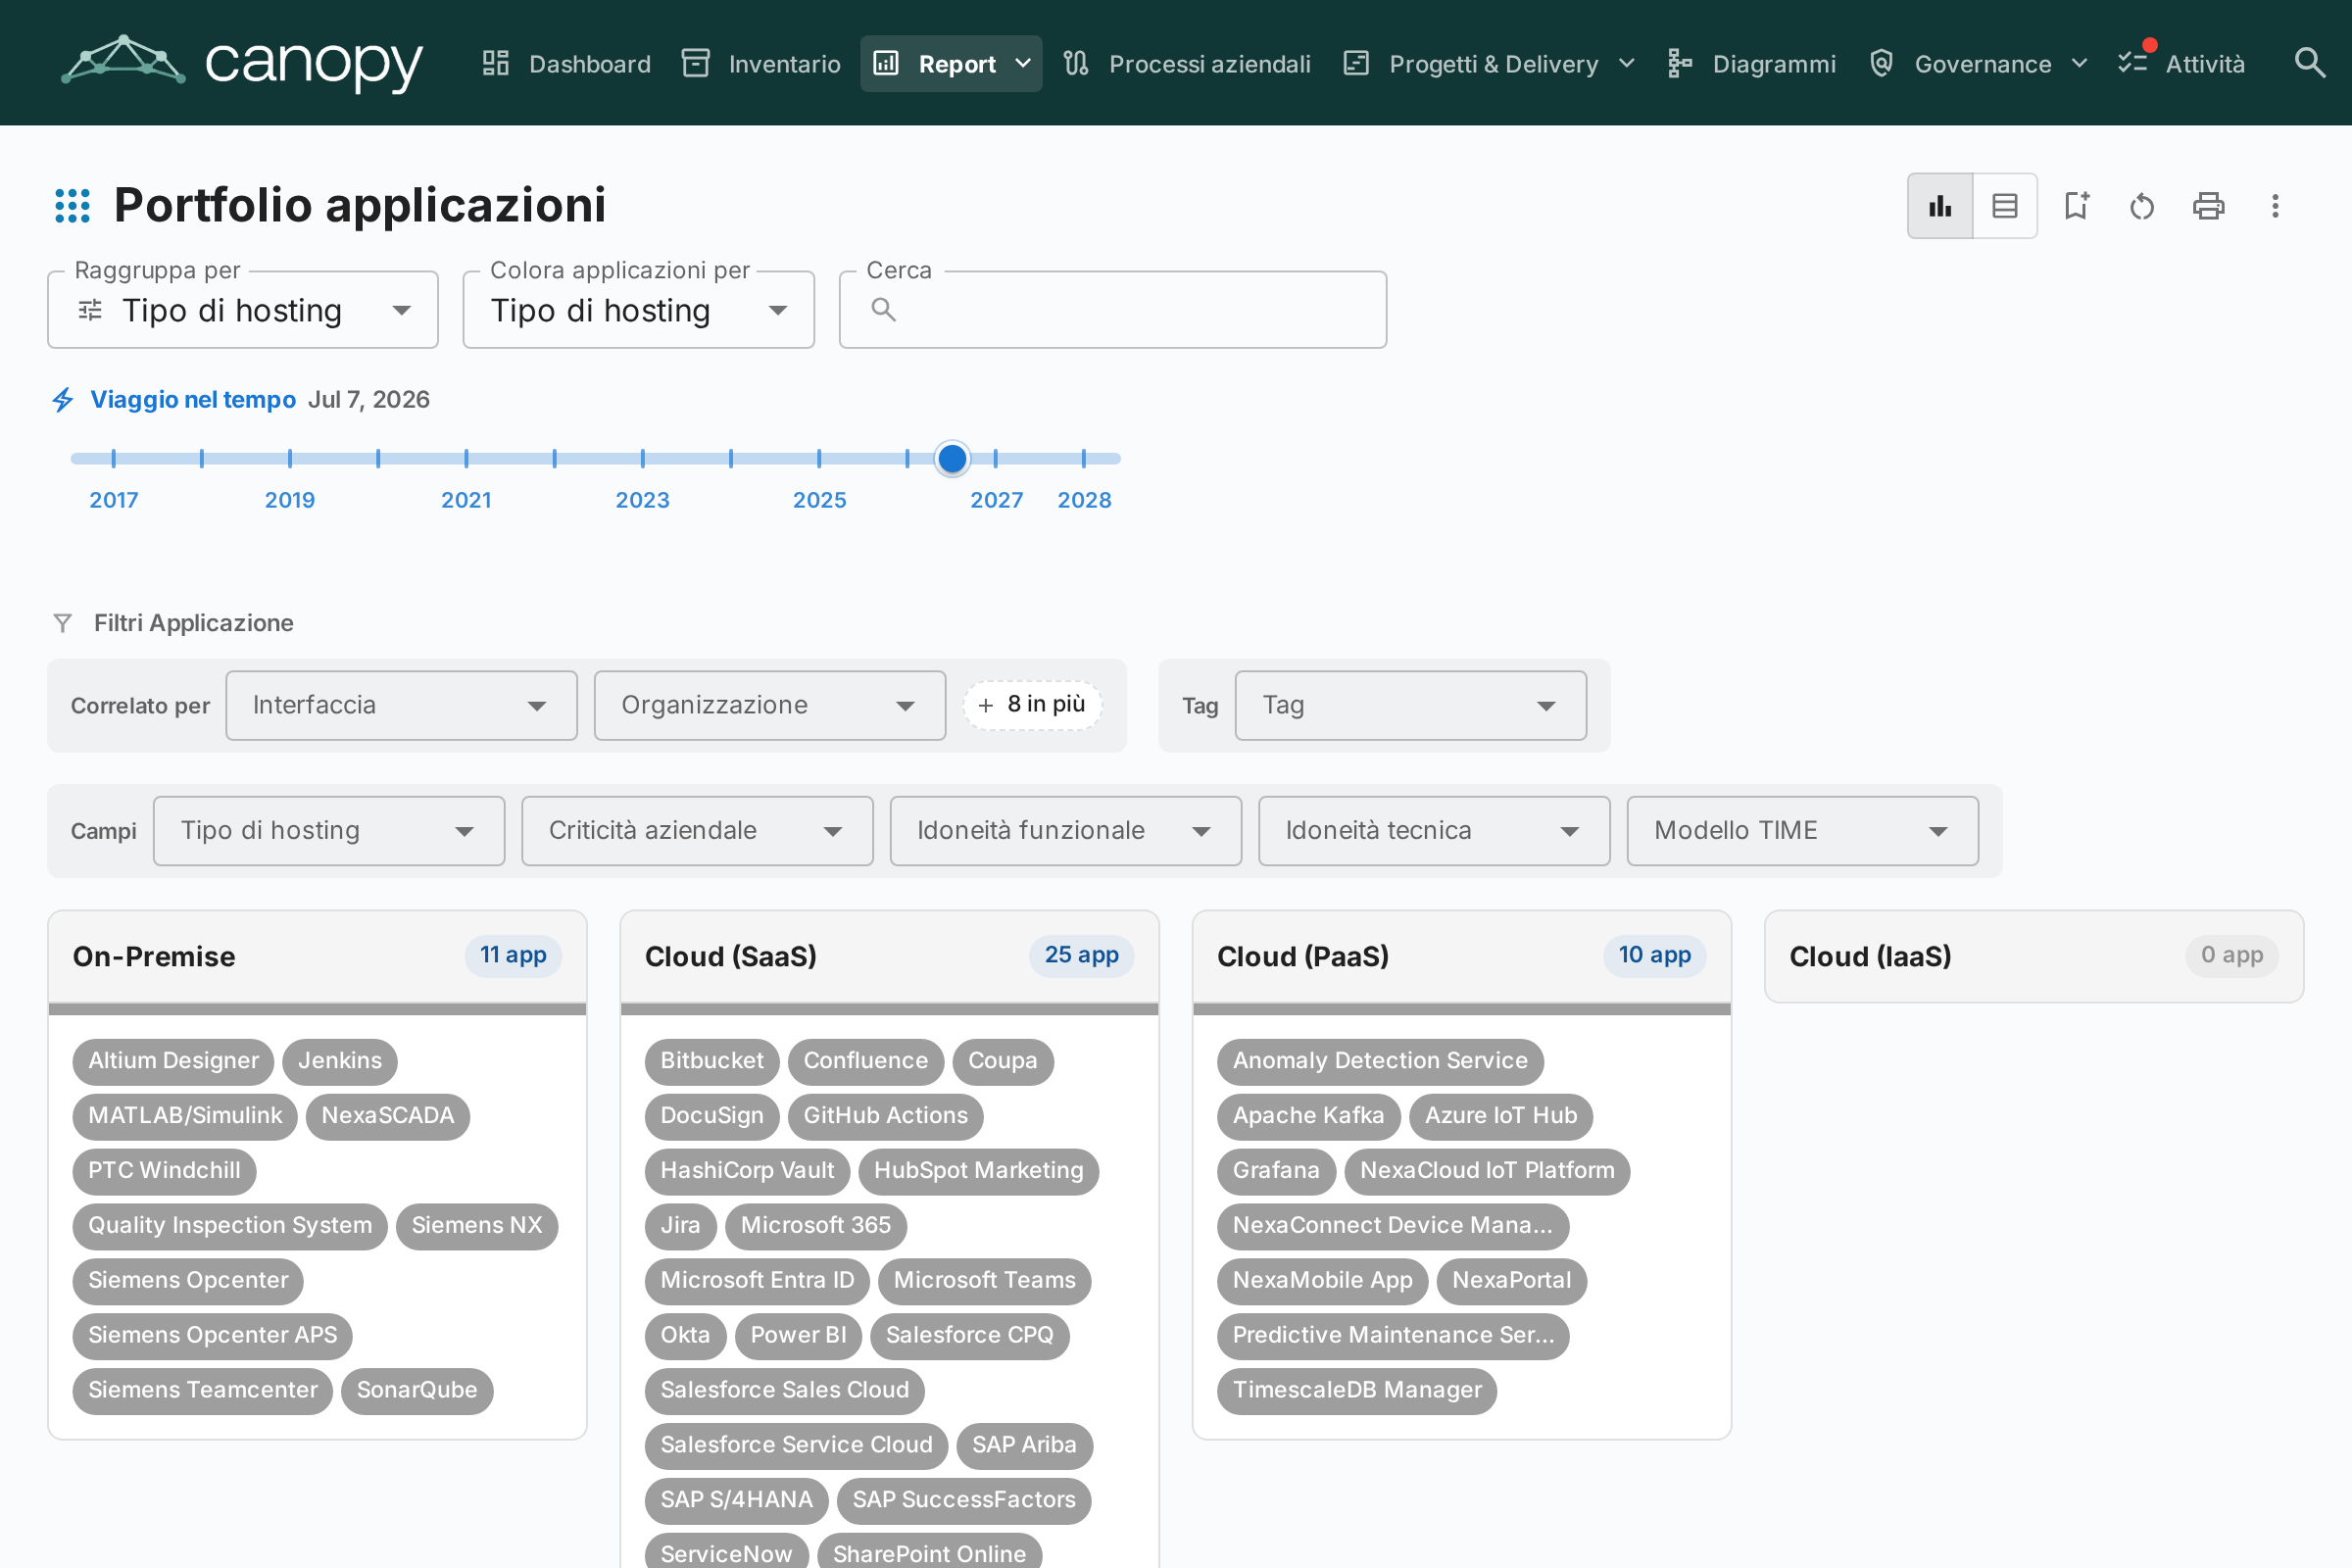Click the Diagrammi icon
The height and width of the screenshot is (1568, 2352).
click(1680, 63)
